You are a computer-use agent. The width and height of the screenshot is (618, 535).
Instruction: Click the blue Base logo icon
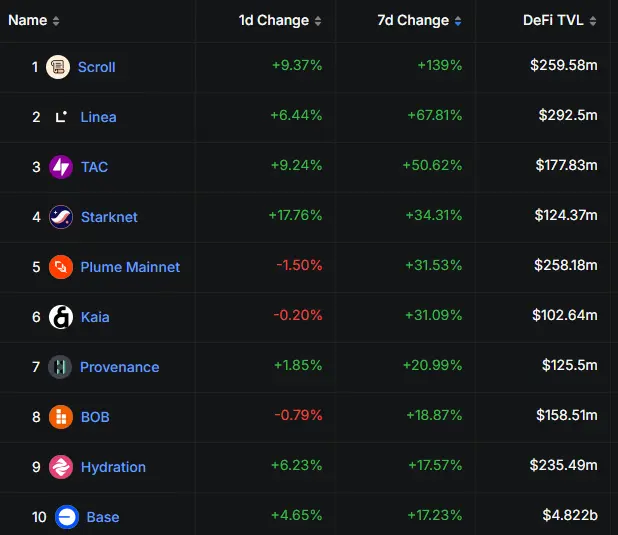pos(67,517)
